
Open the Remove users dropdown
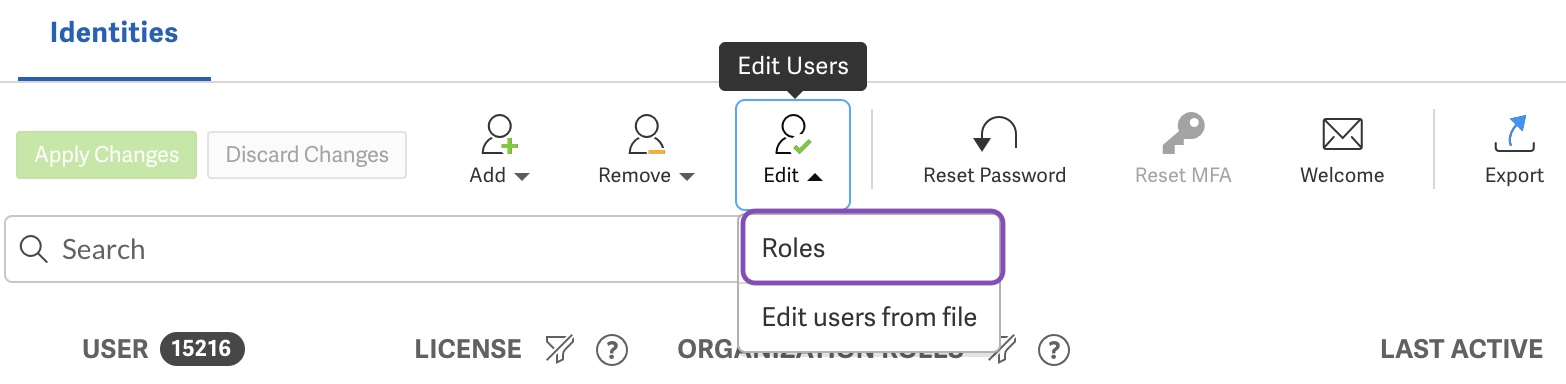(646, 150)
